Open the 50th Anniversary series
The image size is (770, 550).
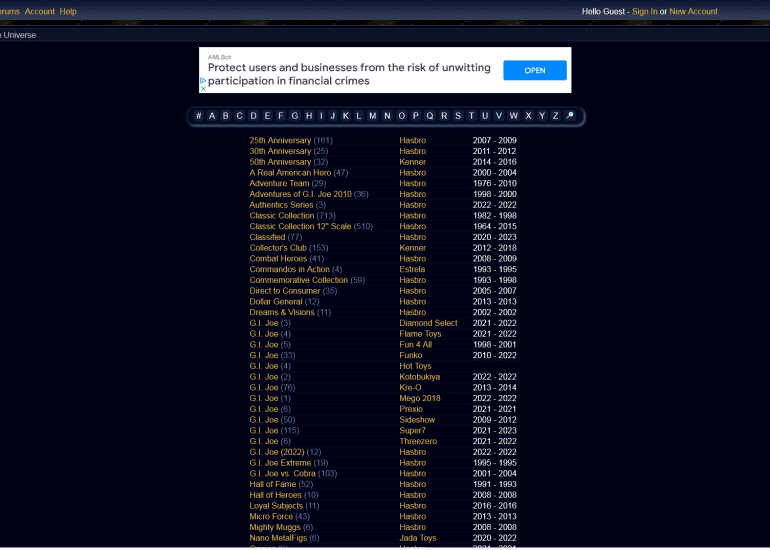tap(280, 162)
